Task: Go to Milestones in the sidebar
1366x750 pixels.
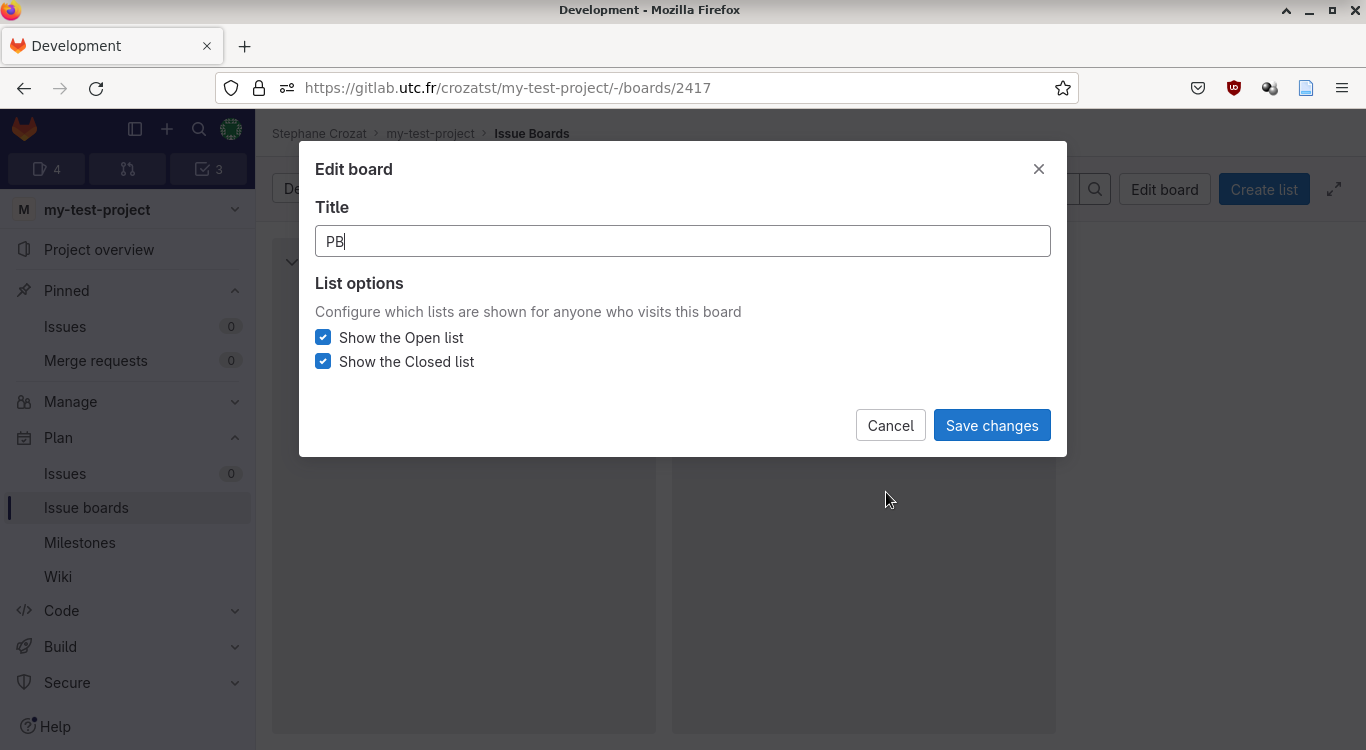Action: (80, 543)
